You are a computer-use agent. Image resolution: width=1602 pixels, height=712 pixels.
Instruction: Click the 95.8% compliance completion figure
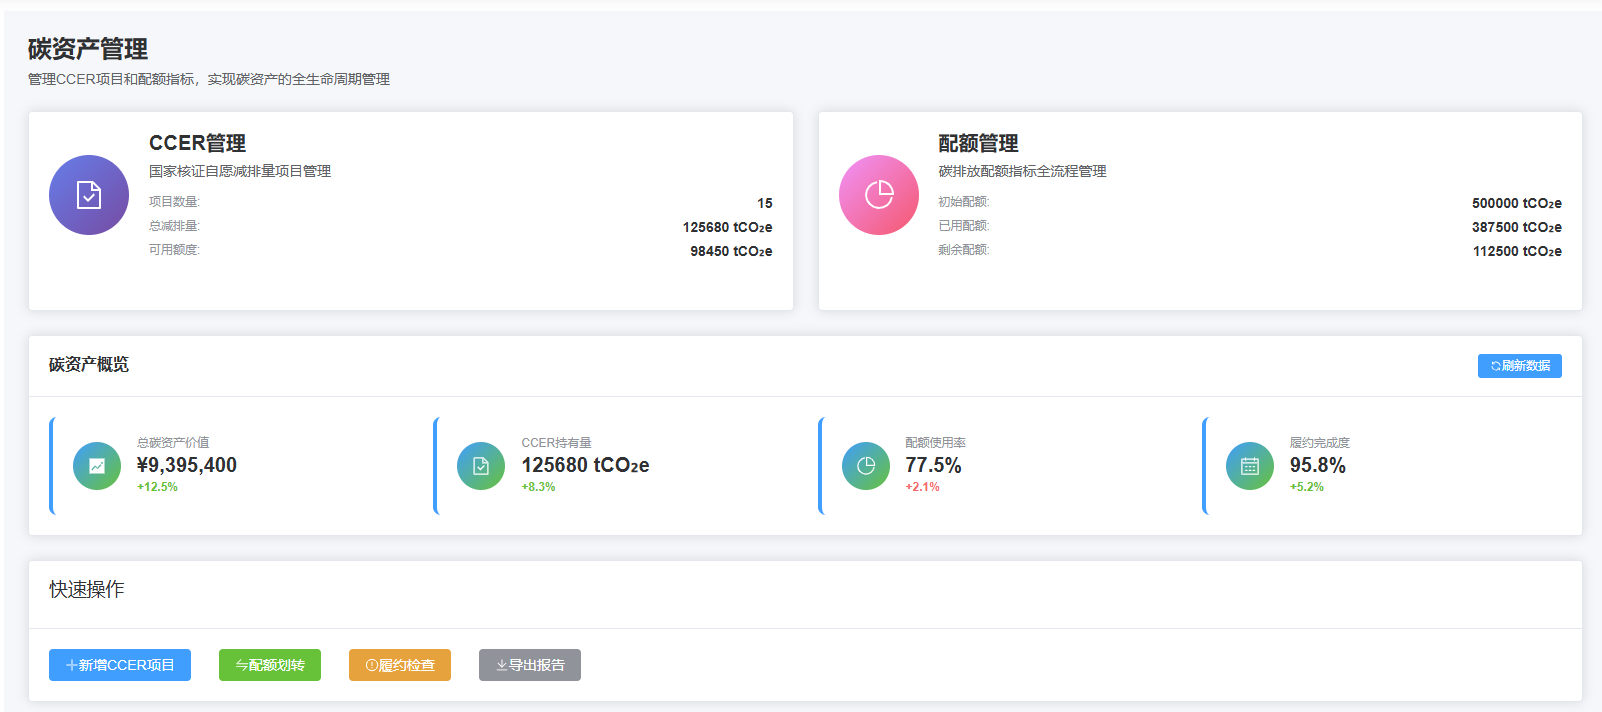click(1318, 465)
